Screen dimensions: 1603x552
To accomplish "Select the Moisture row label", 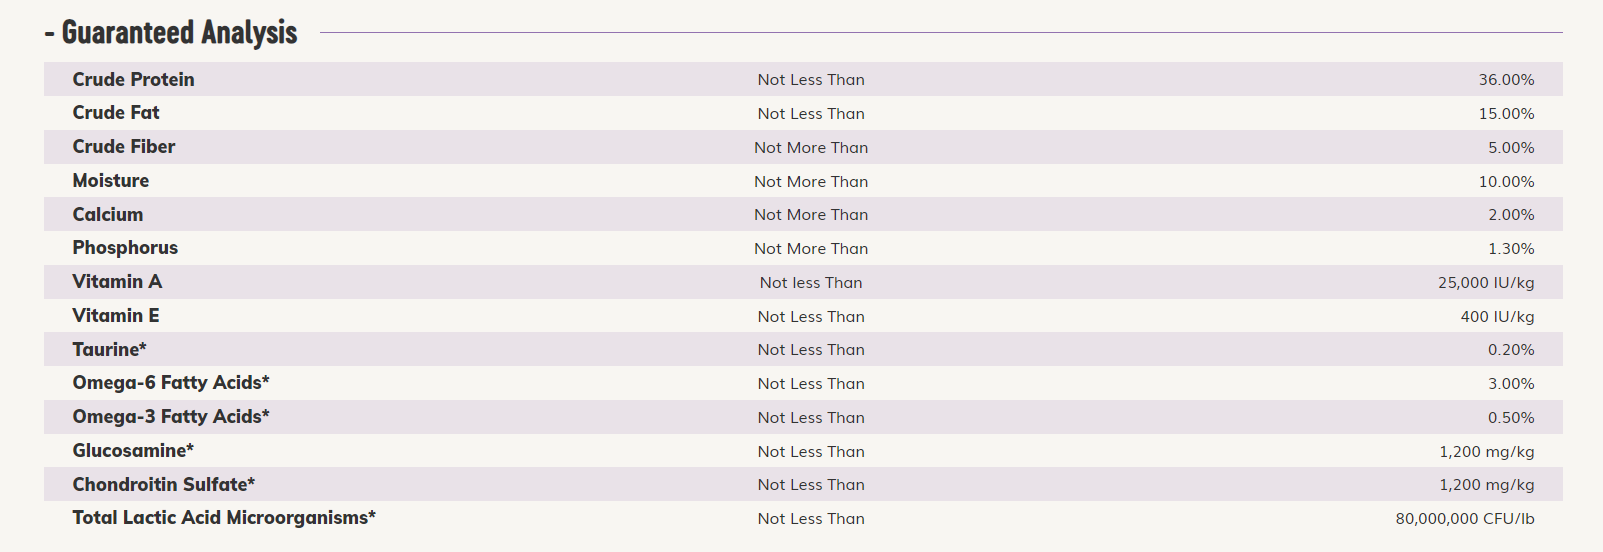I will click(111, 181).
